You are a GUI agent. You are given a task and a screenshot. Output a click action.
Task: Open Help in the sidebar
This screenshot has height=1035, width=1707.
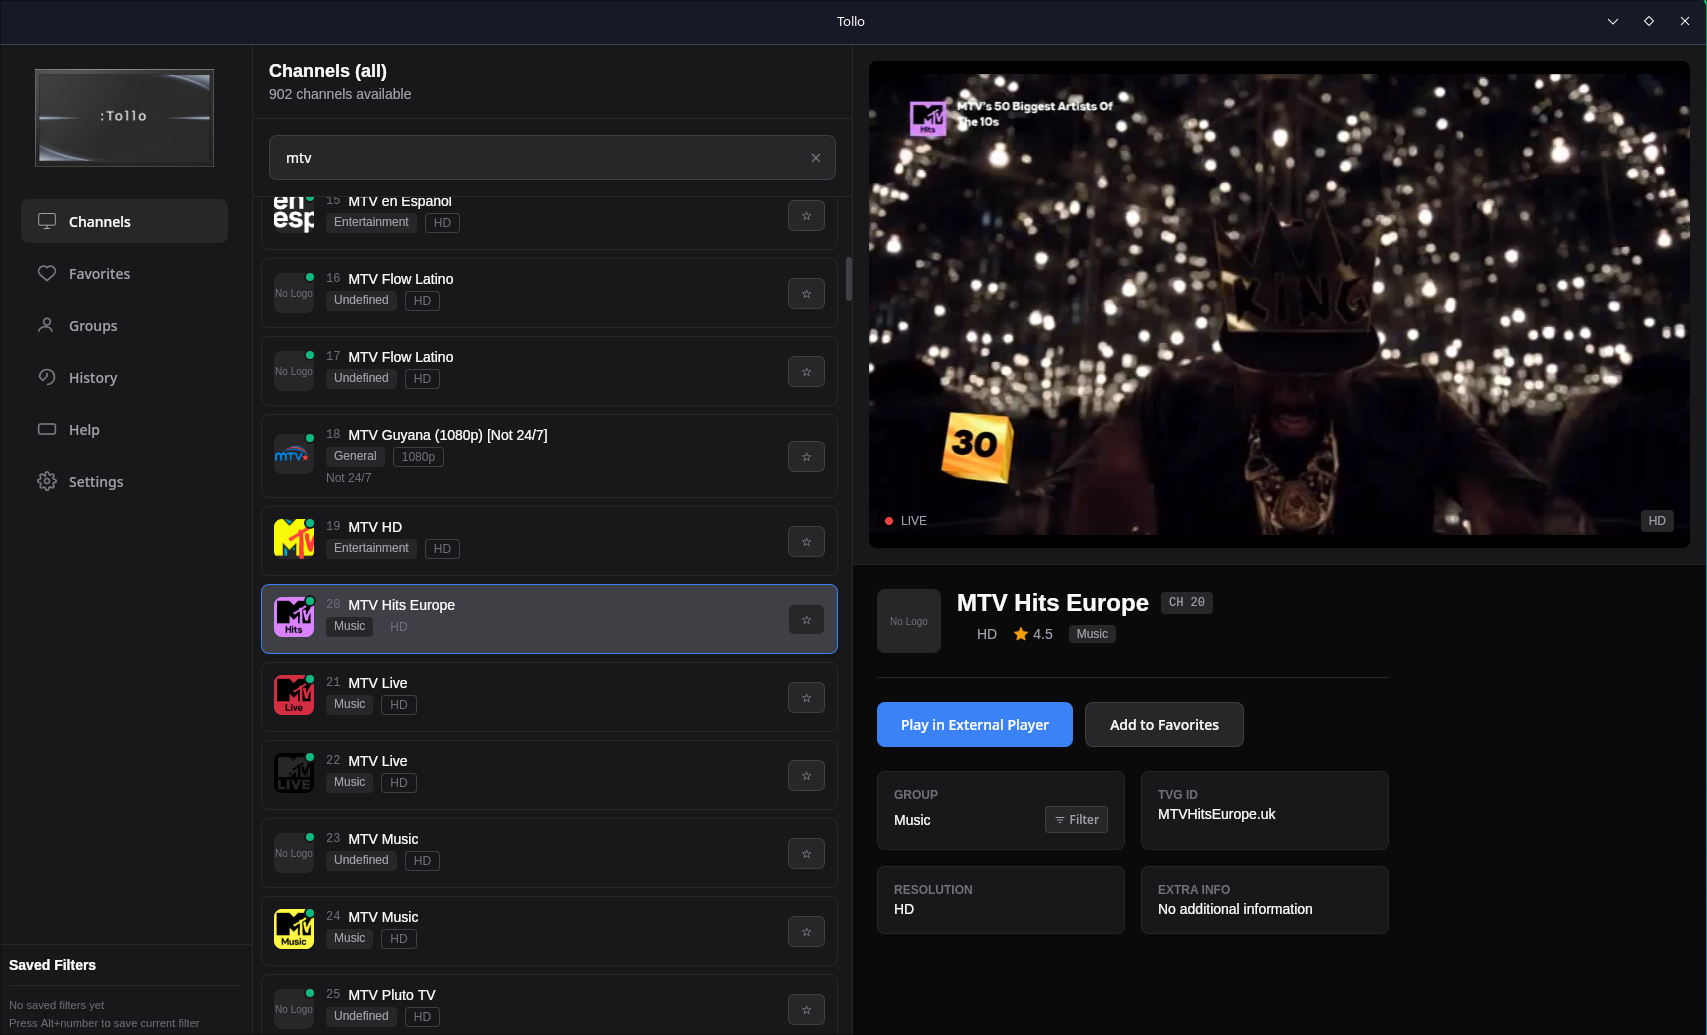(124, 429)
